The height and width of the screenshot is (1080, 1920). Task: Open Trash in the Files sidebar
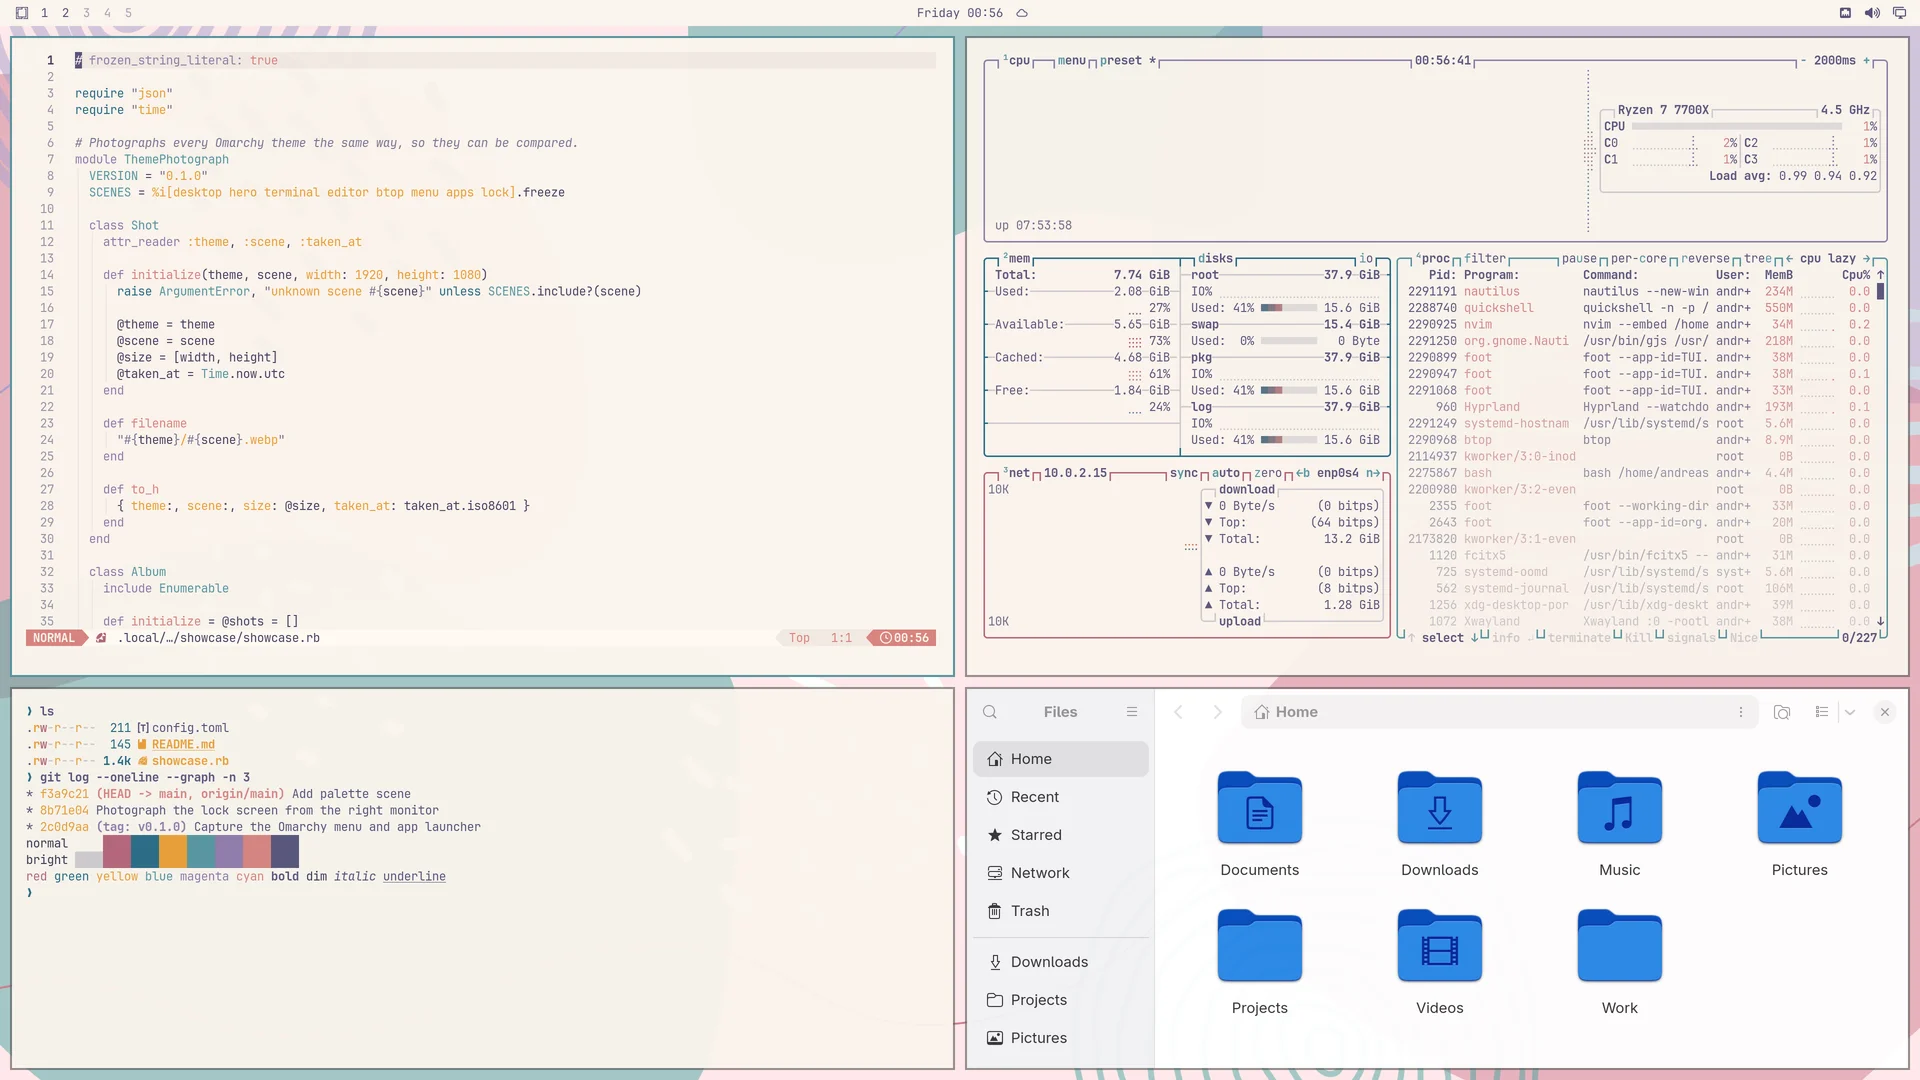(1061, 911)
